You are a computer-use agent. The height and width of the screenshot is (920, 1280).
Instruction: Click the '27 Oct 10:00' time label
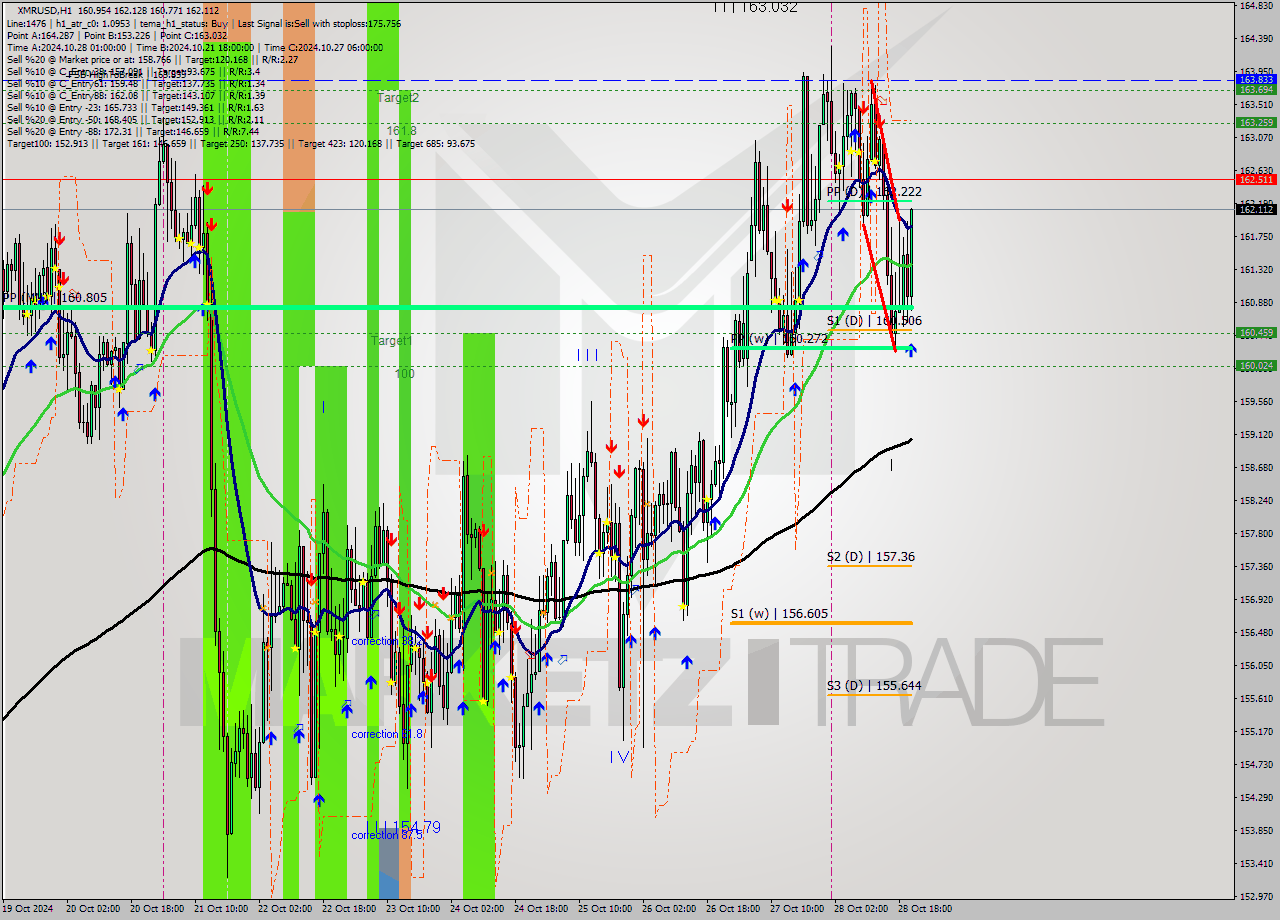click(796, 909)
